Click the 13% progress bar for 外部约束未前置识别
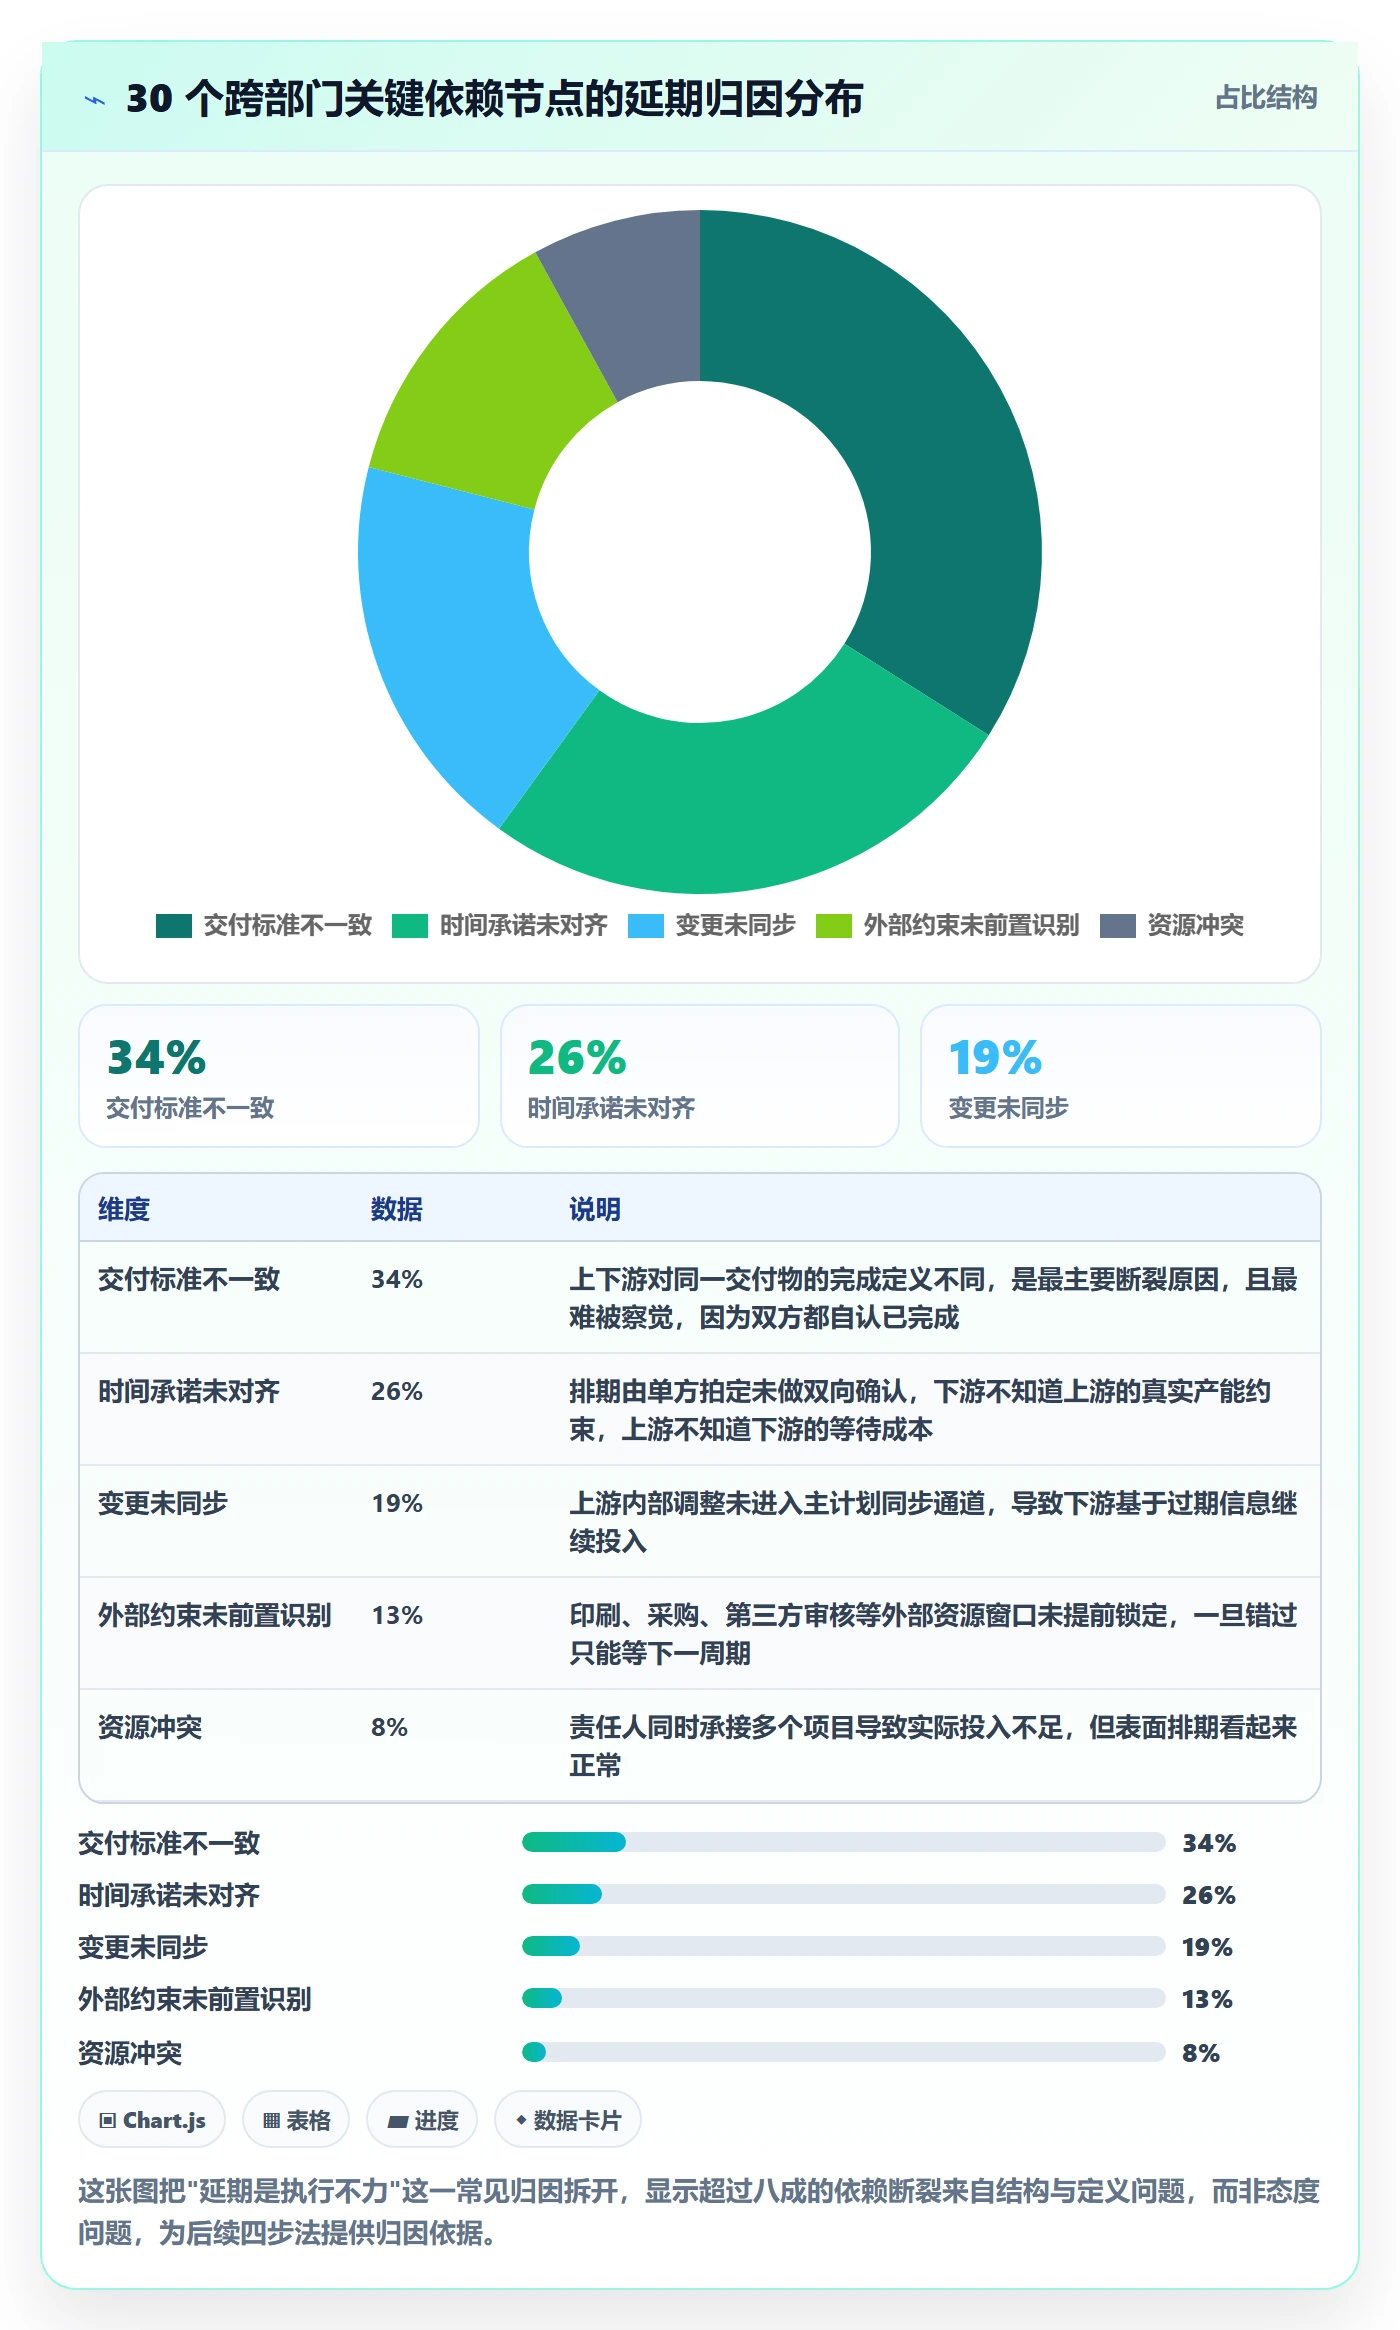The image size is (1400, 2330). tap(844, 1998)
